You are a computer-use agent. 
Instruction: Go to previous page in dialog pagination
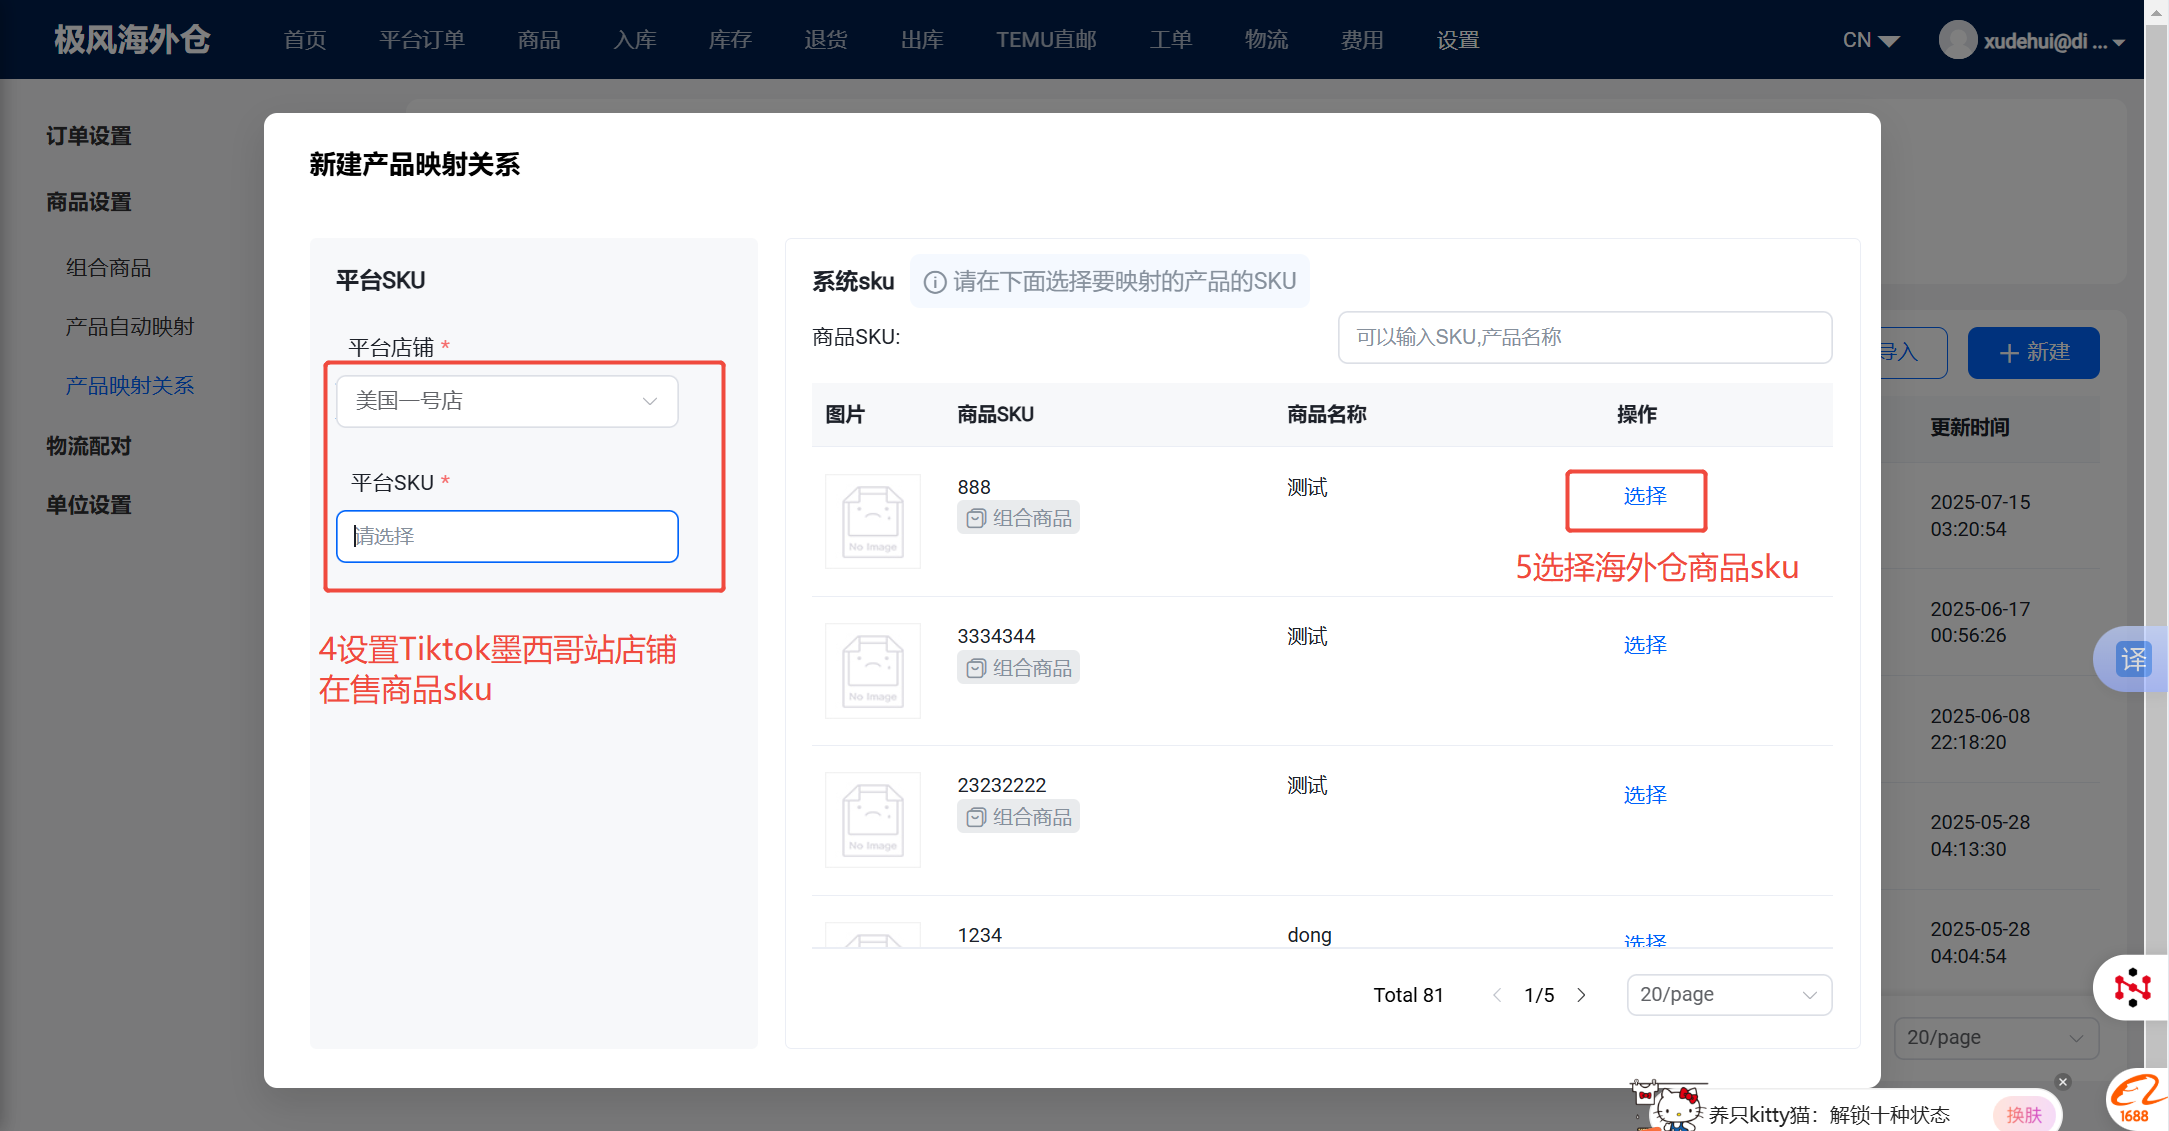(x=1497, y=995)
